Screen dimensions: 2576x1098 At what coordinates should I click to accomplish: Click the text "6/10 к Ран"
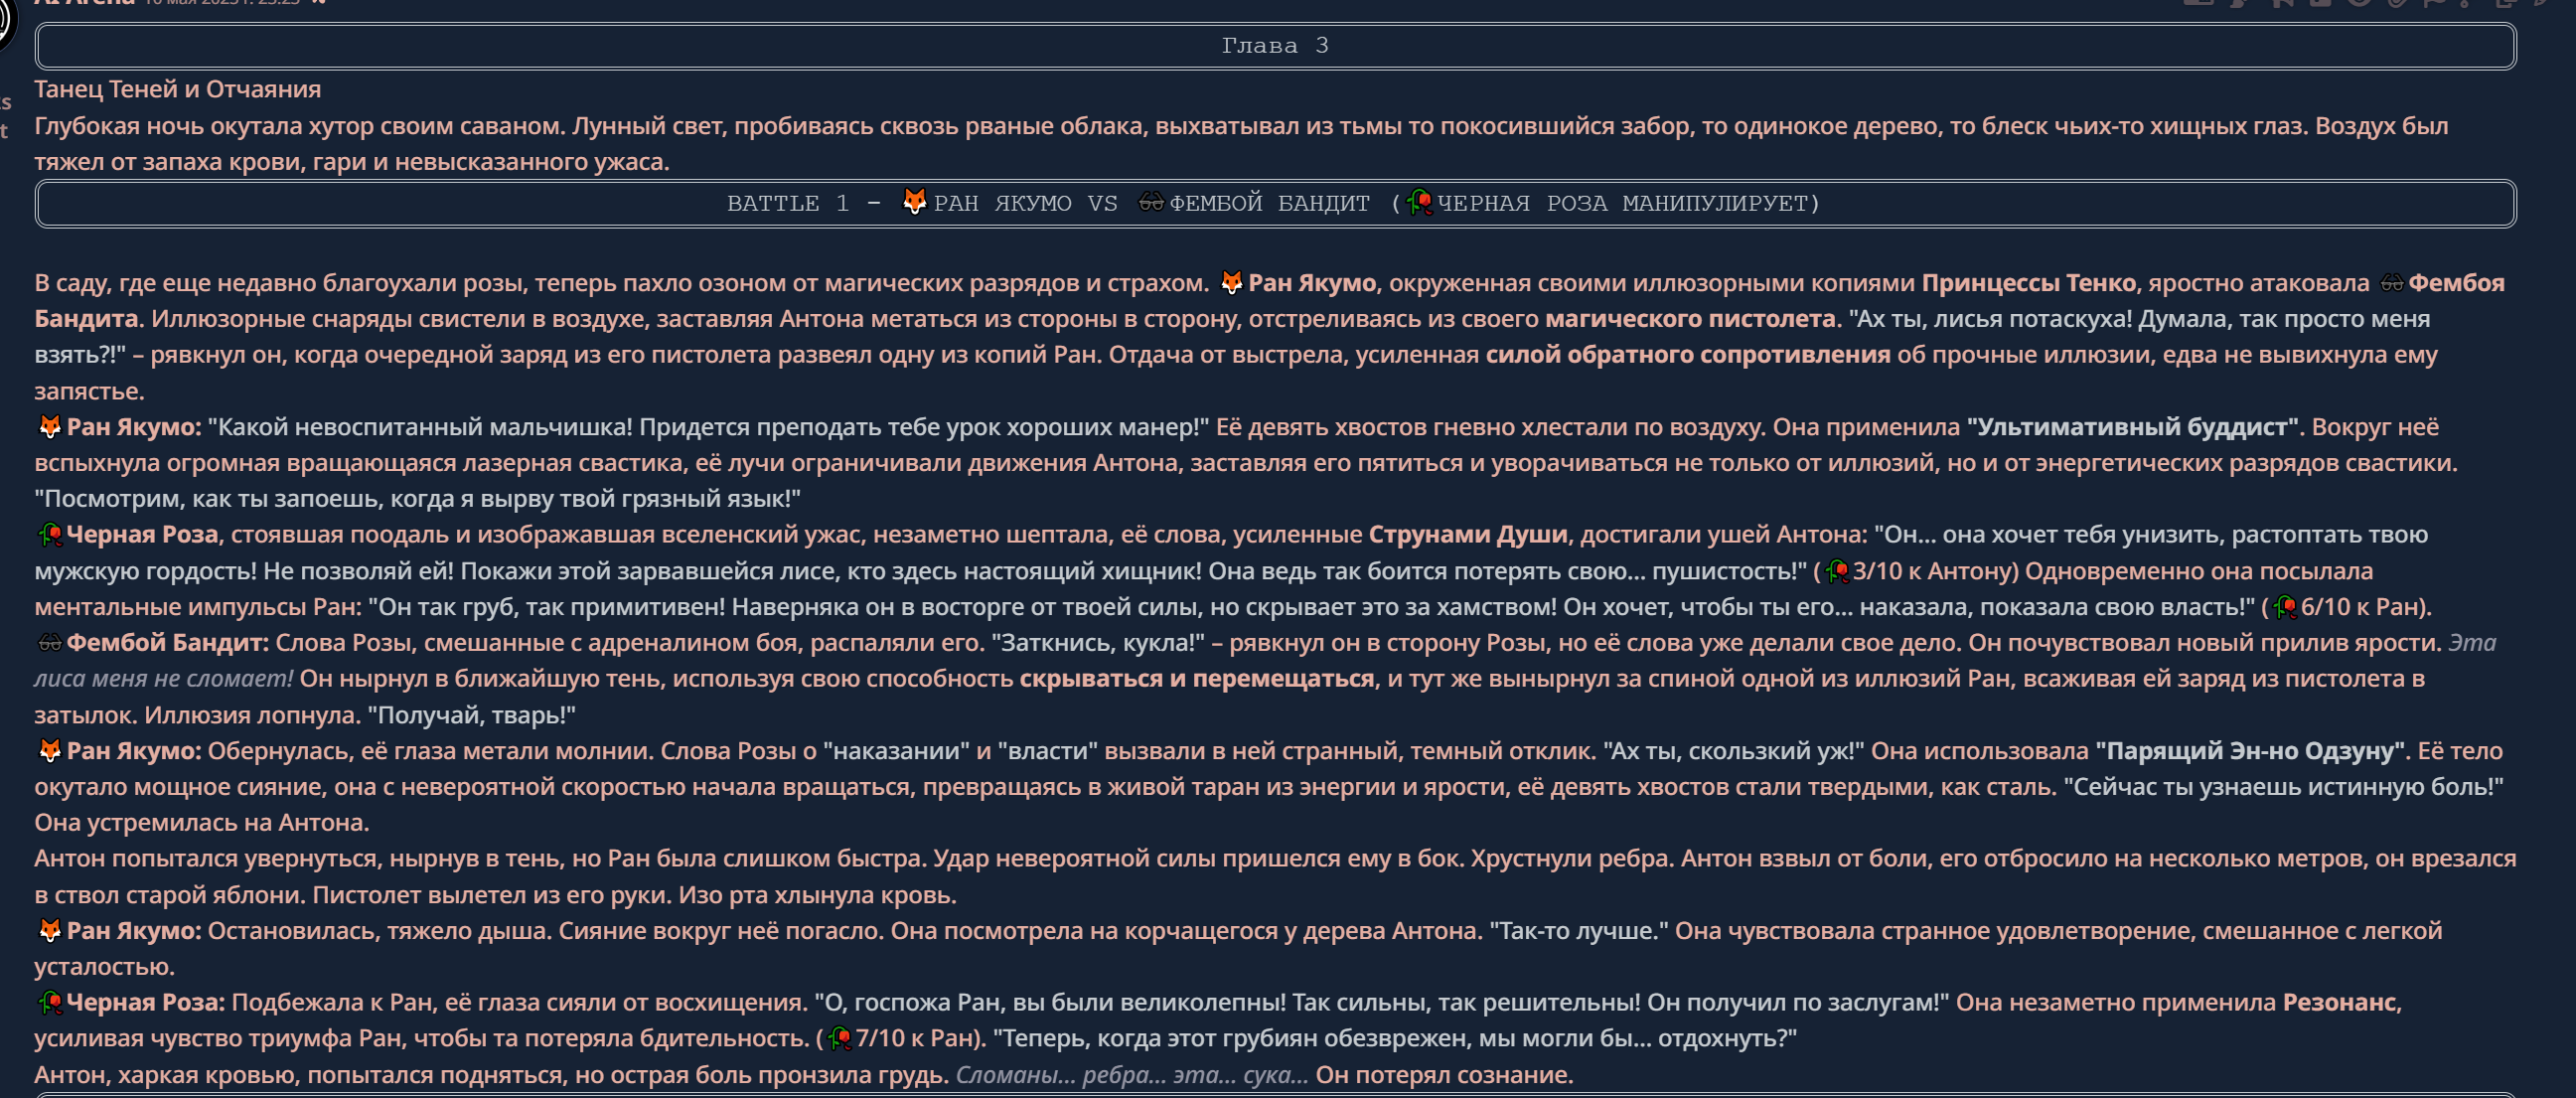pyautogui.click(x=2362, y=607)
